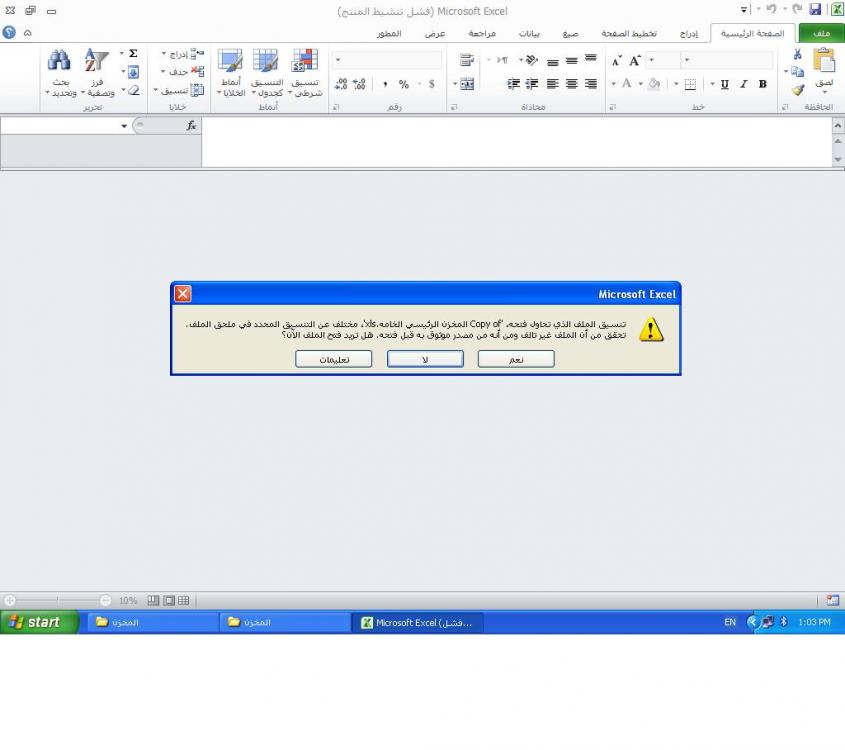
Task: Switch to Page Layout view in status bar
Action: (x=169, y=600)
